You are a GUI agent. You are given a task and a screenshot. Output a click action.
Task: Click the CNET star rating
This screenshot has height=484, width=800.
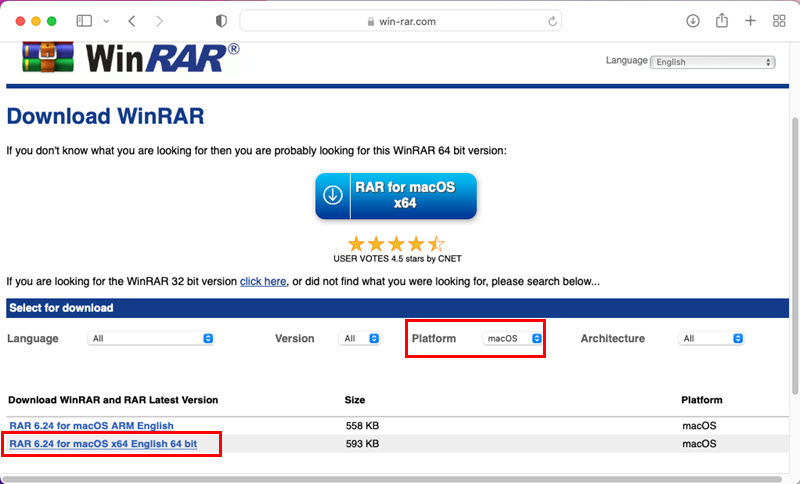point(396,244)
